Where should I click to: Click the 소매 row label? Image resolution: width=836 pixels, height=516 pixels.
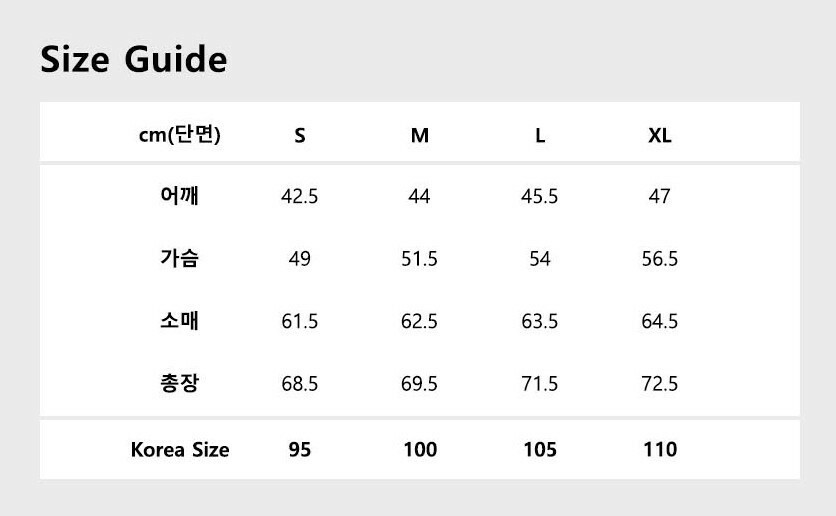180,321
